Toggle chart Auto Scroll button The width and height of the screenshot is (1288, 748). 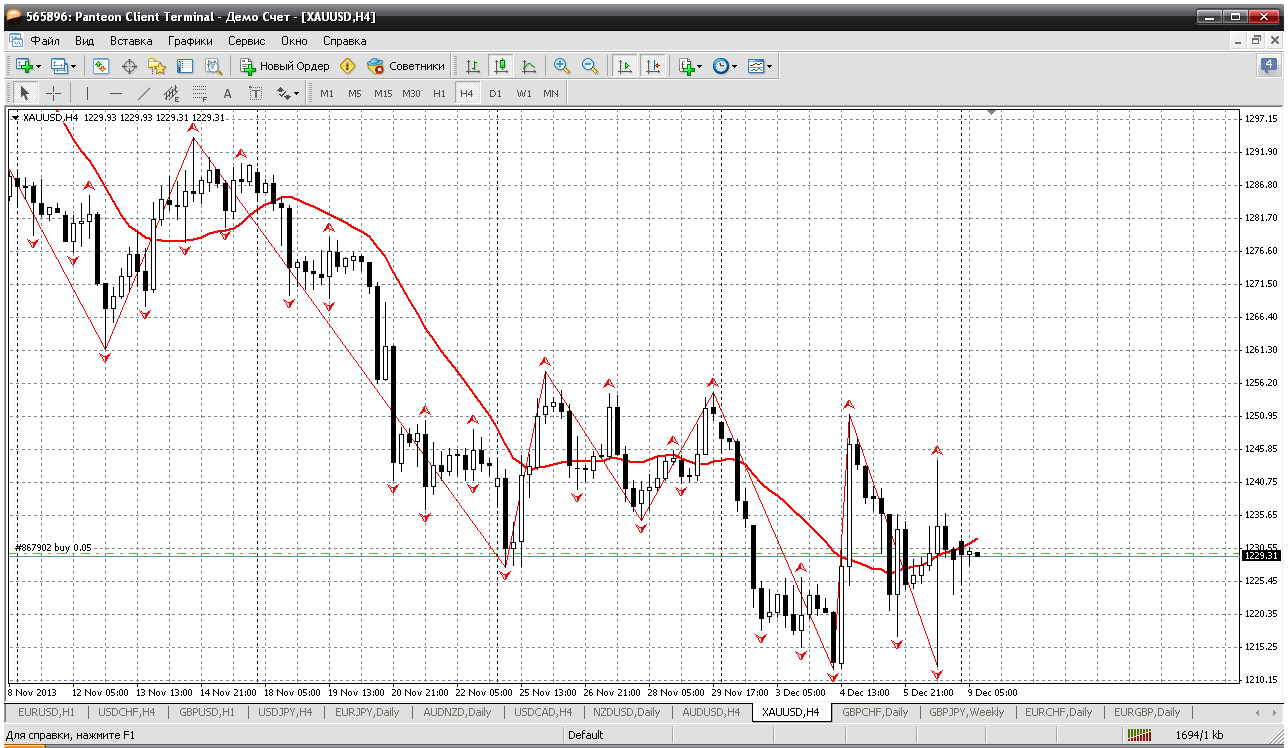(x=625, y=66)
